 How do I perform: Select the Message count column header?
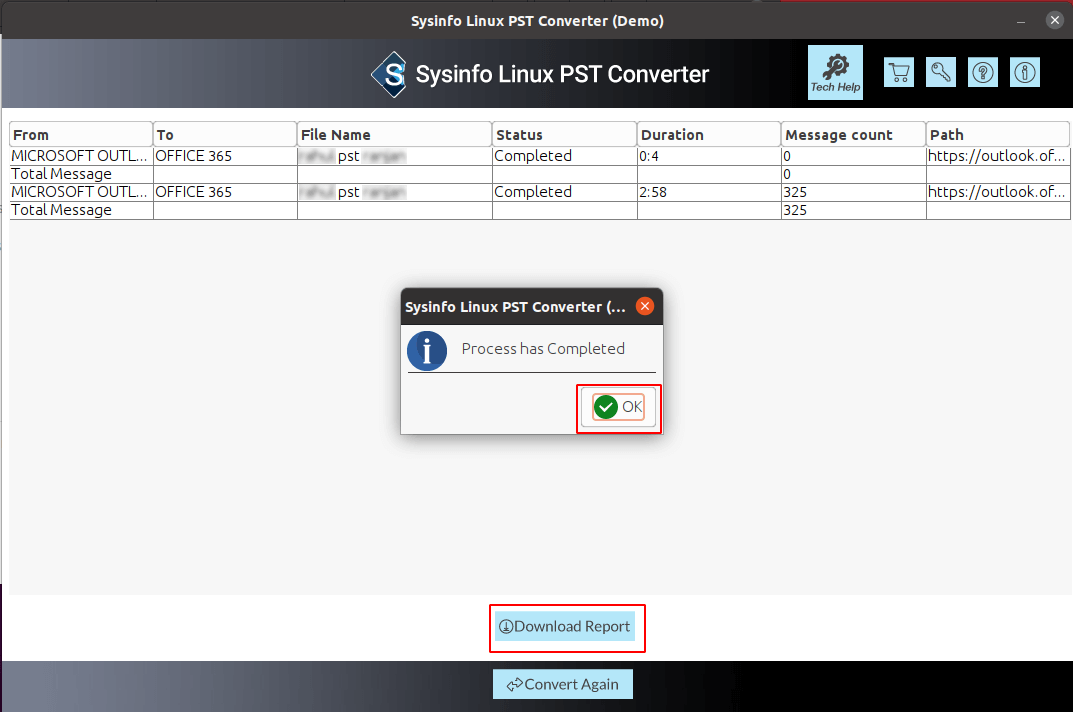pyautogui.click(x=853, y=134)
